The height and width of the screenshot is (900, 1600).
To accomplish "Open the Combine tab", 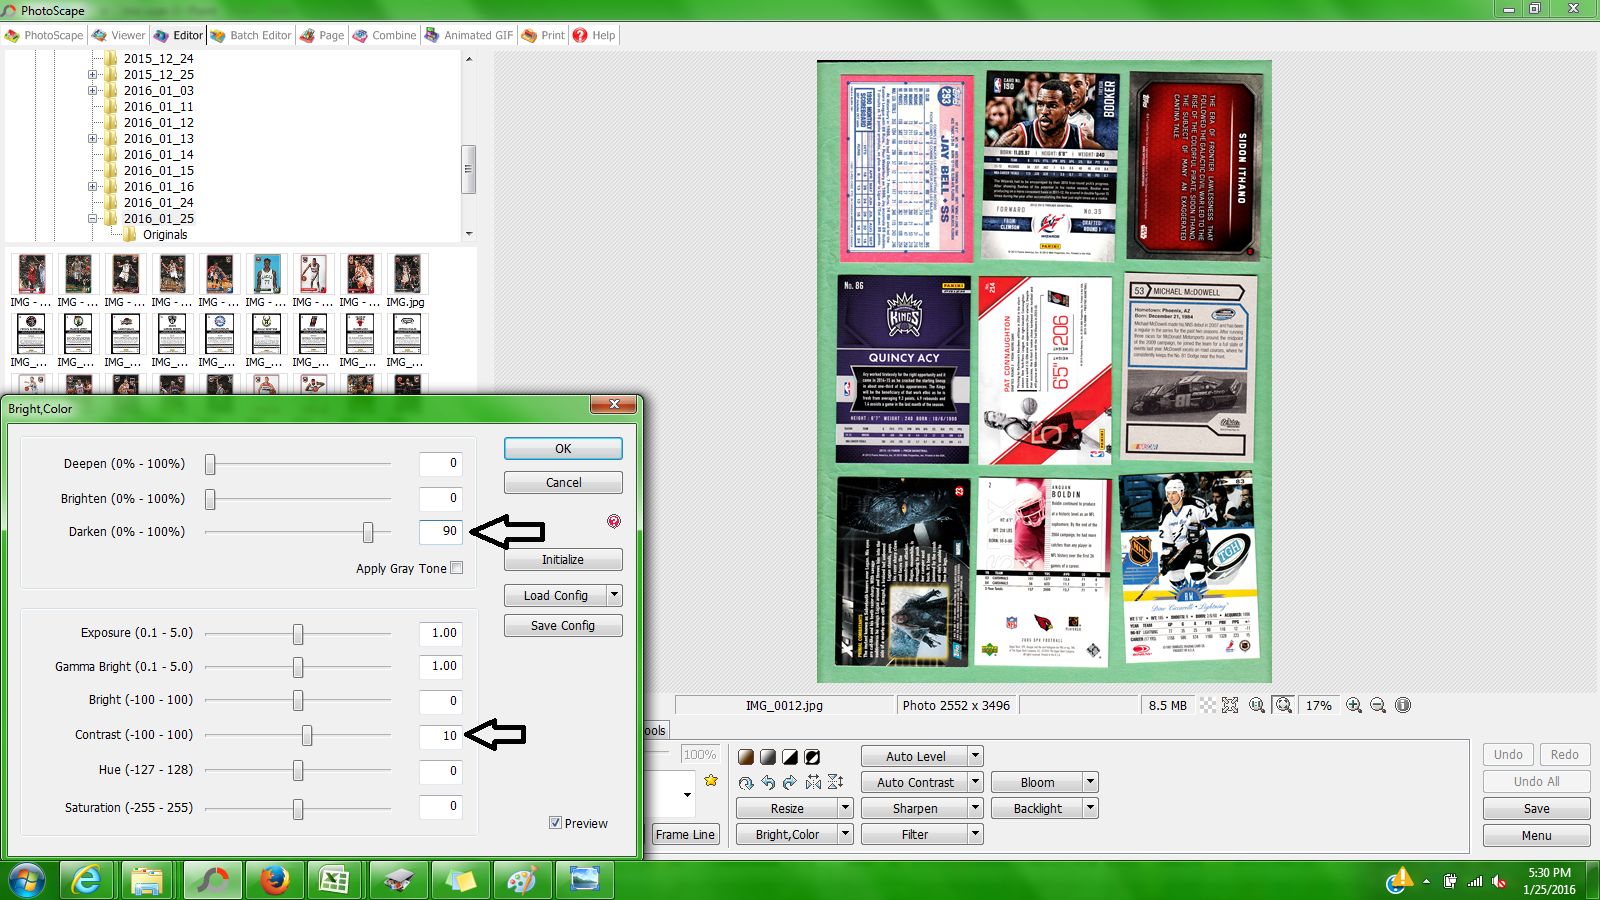I will pyautogui.click(x=385, y=35).
